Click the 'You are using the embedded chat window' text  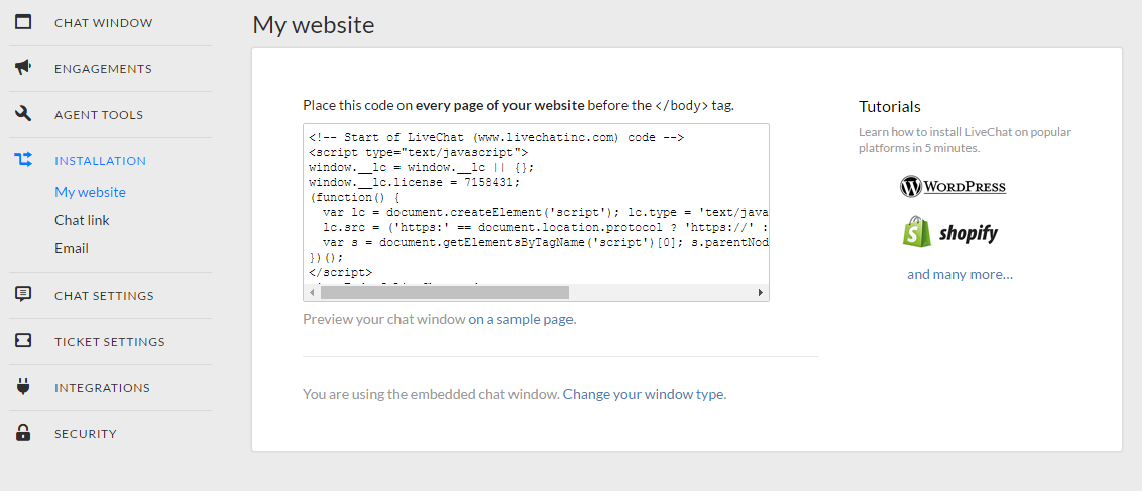(431, 394)
